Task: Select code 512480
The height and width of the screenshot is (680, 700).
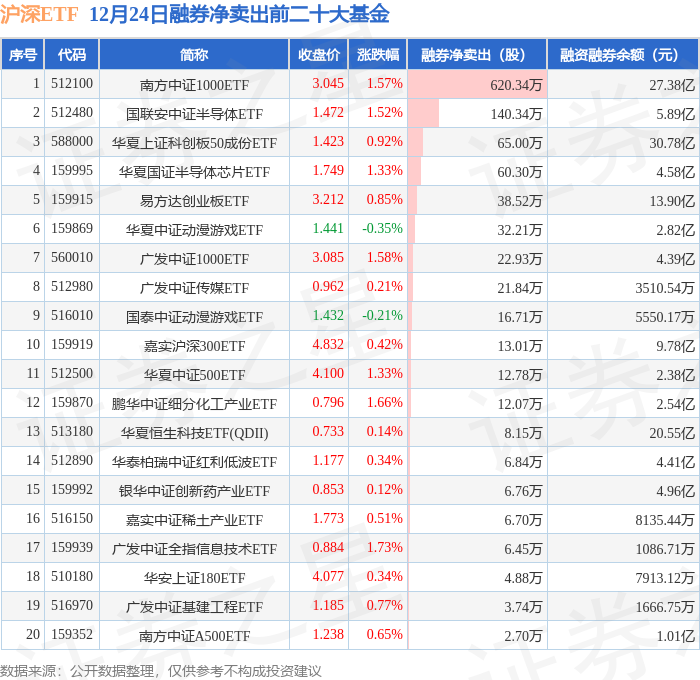Action: 71,113
